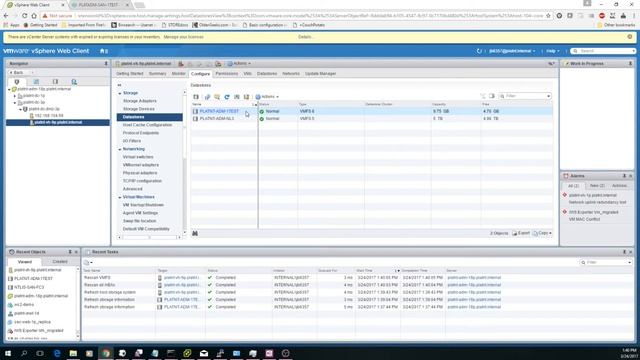
Task: Switch to the Permissions tab
Action: (227, 73)
